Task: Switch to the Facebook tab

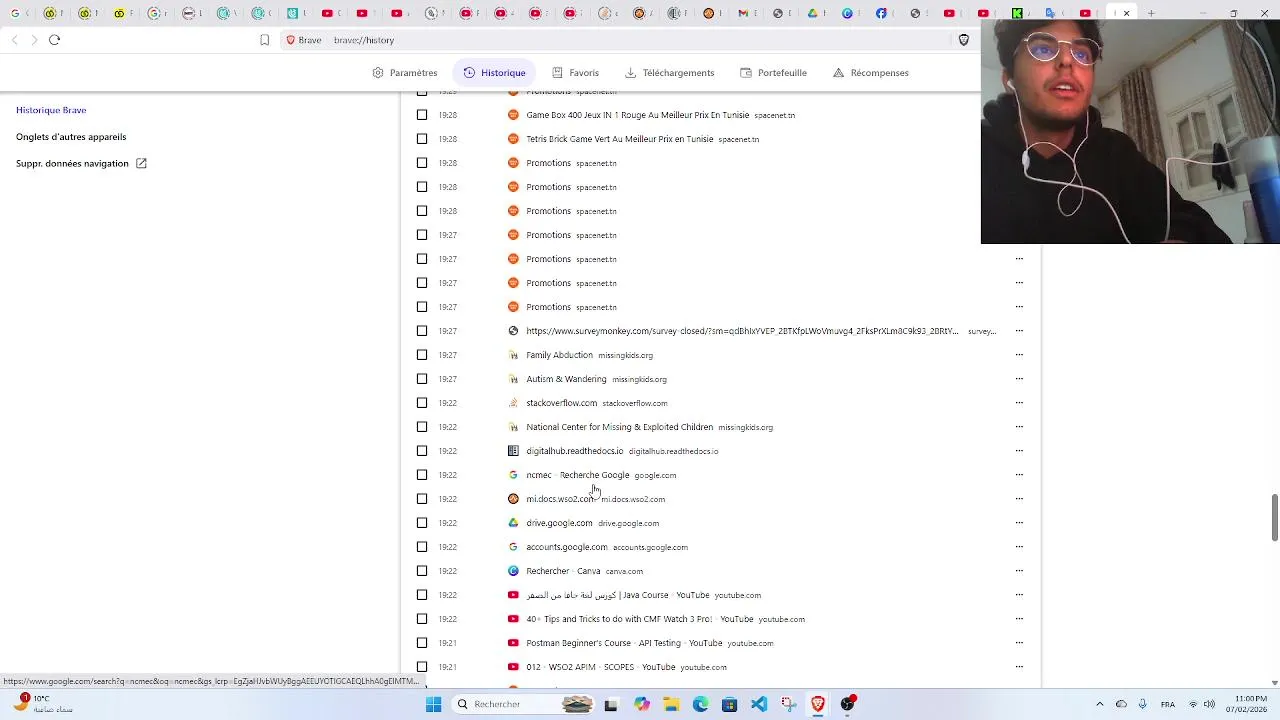Action: 881,13
